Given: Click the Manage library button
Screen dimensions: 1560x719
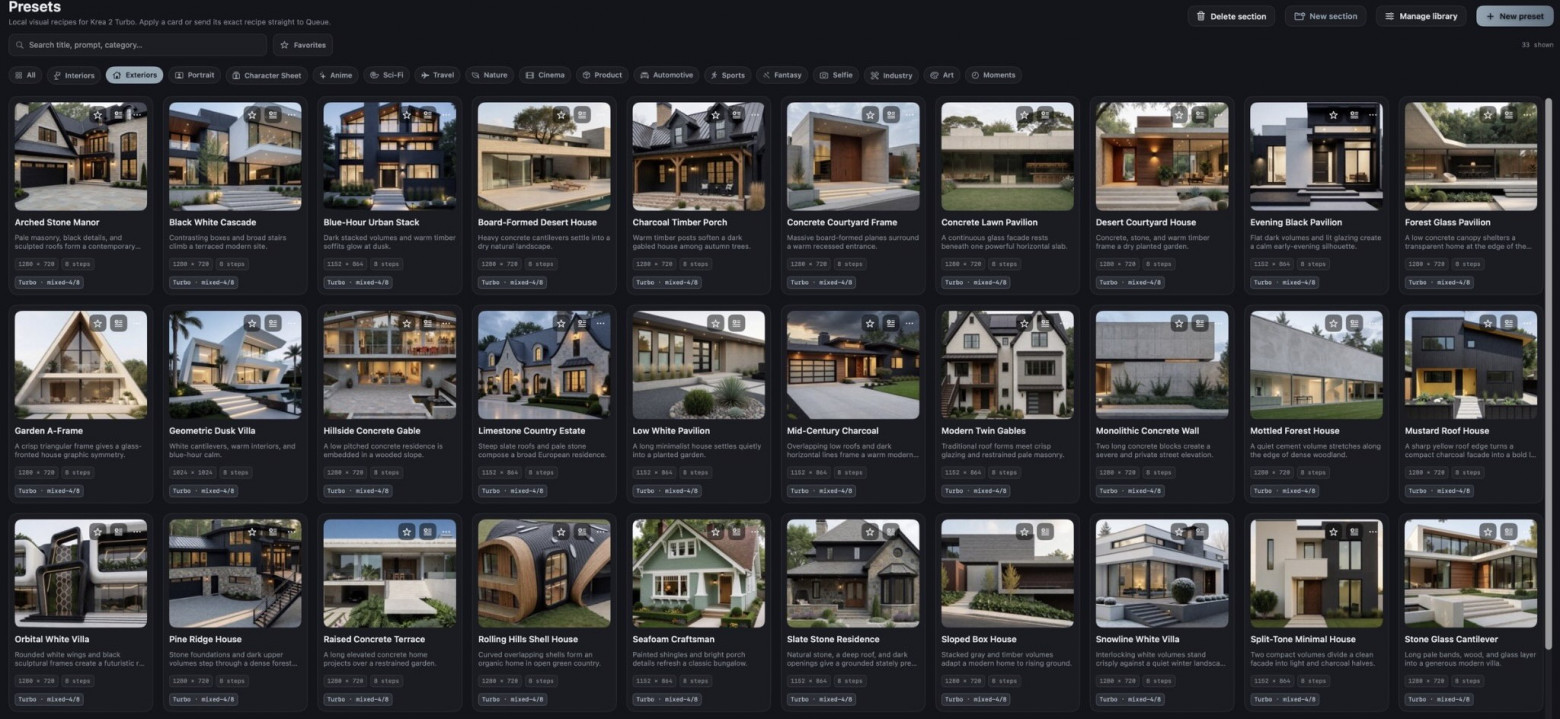Looking at the screenshot, I should point(1421,16).
